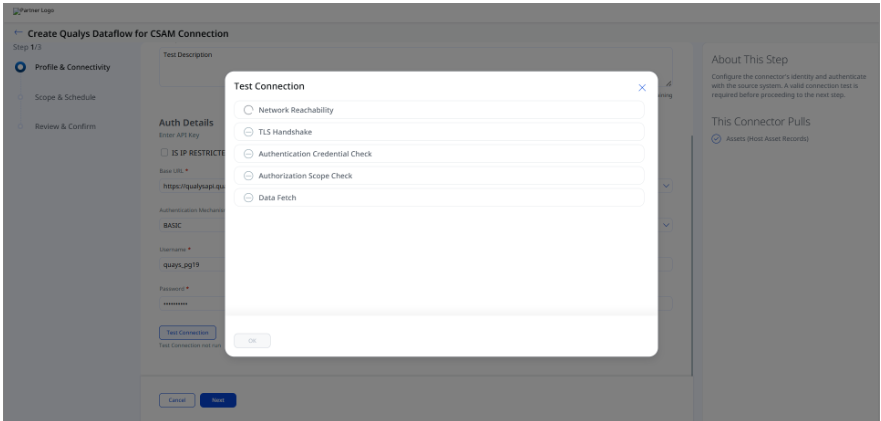The image size is (881, 421).
Task: Click the page title Create Qualys Dataflow
Action: pos(128,34)
